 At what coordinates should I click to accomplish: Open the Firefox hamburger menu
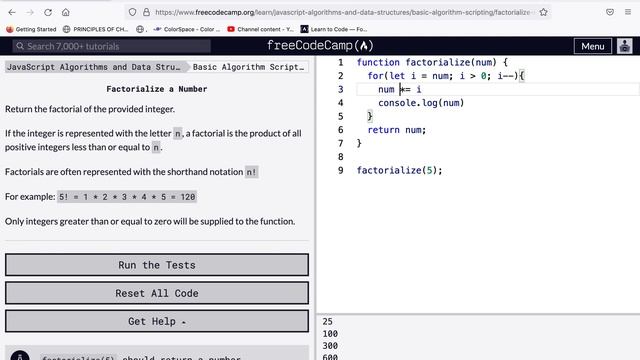628,12
